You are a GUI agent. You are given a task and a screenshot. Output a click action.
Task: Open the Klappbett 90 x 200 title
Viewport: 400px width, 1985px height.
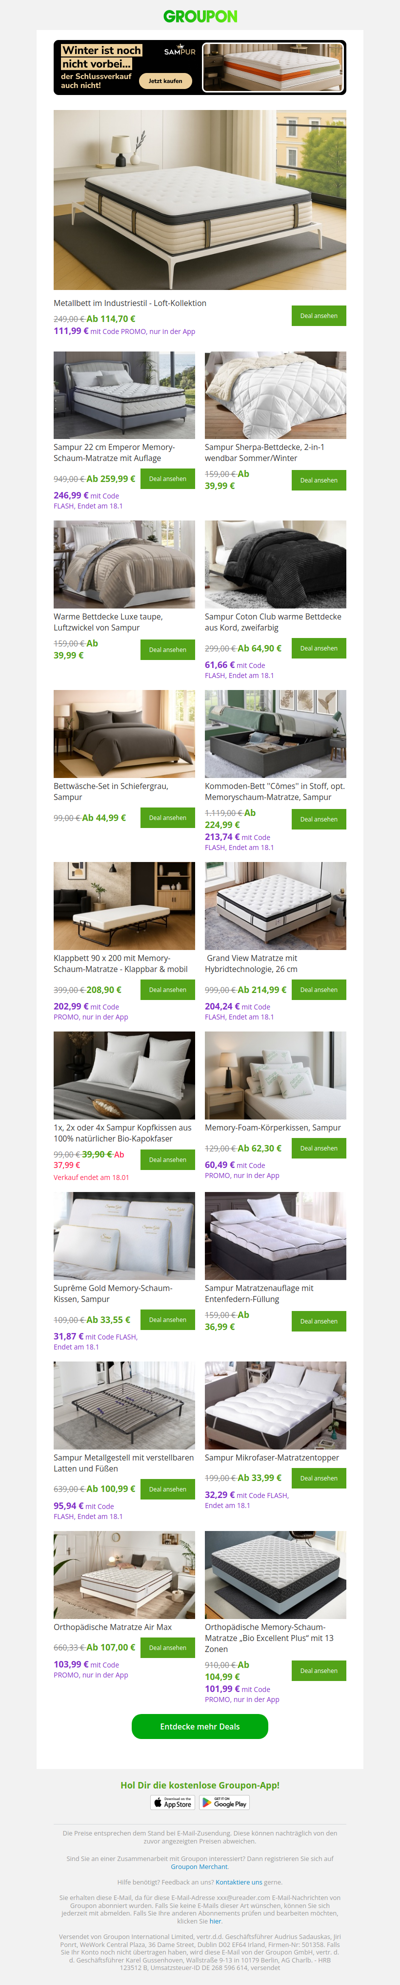pos(121,963)
